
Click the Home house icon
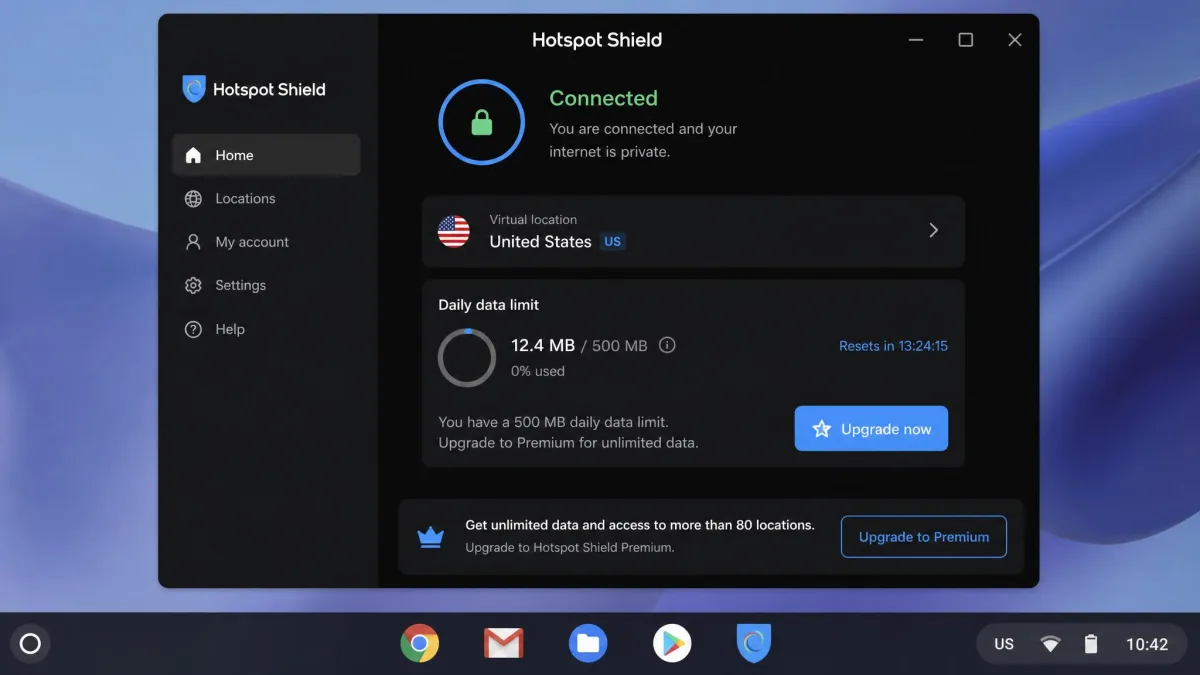193,155
